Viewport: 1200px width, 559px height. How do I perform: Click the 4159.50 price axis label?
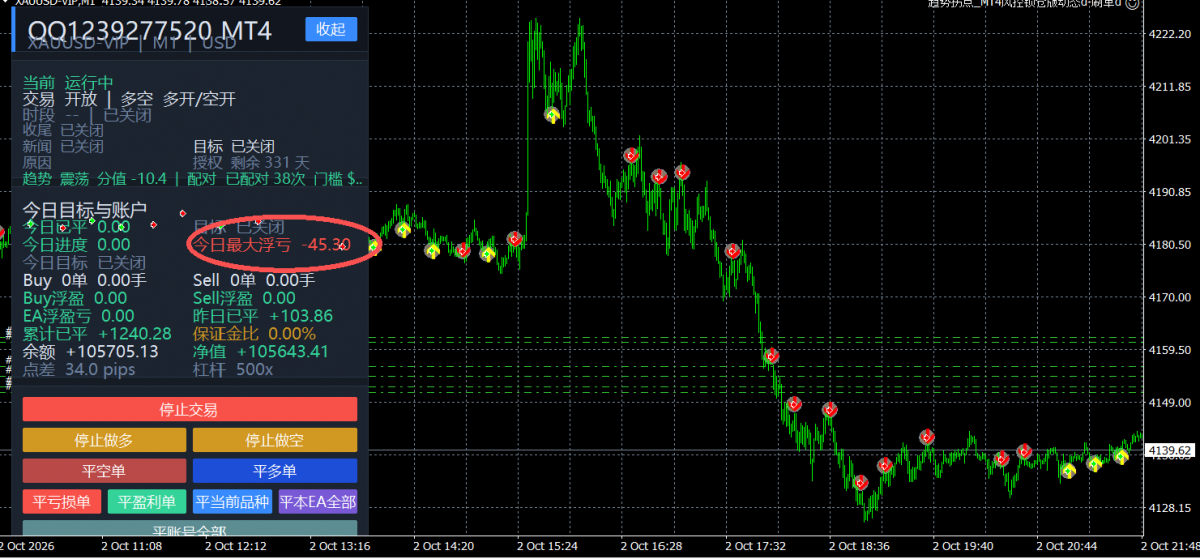[1170, 351]
